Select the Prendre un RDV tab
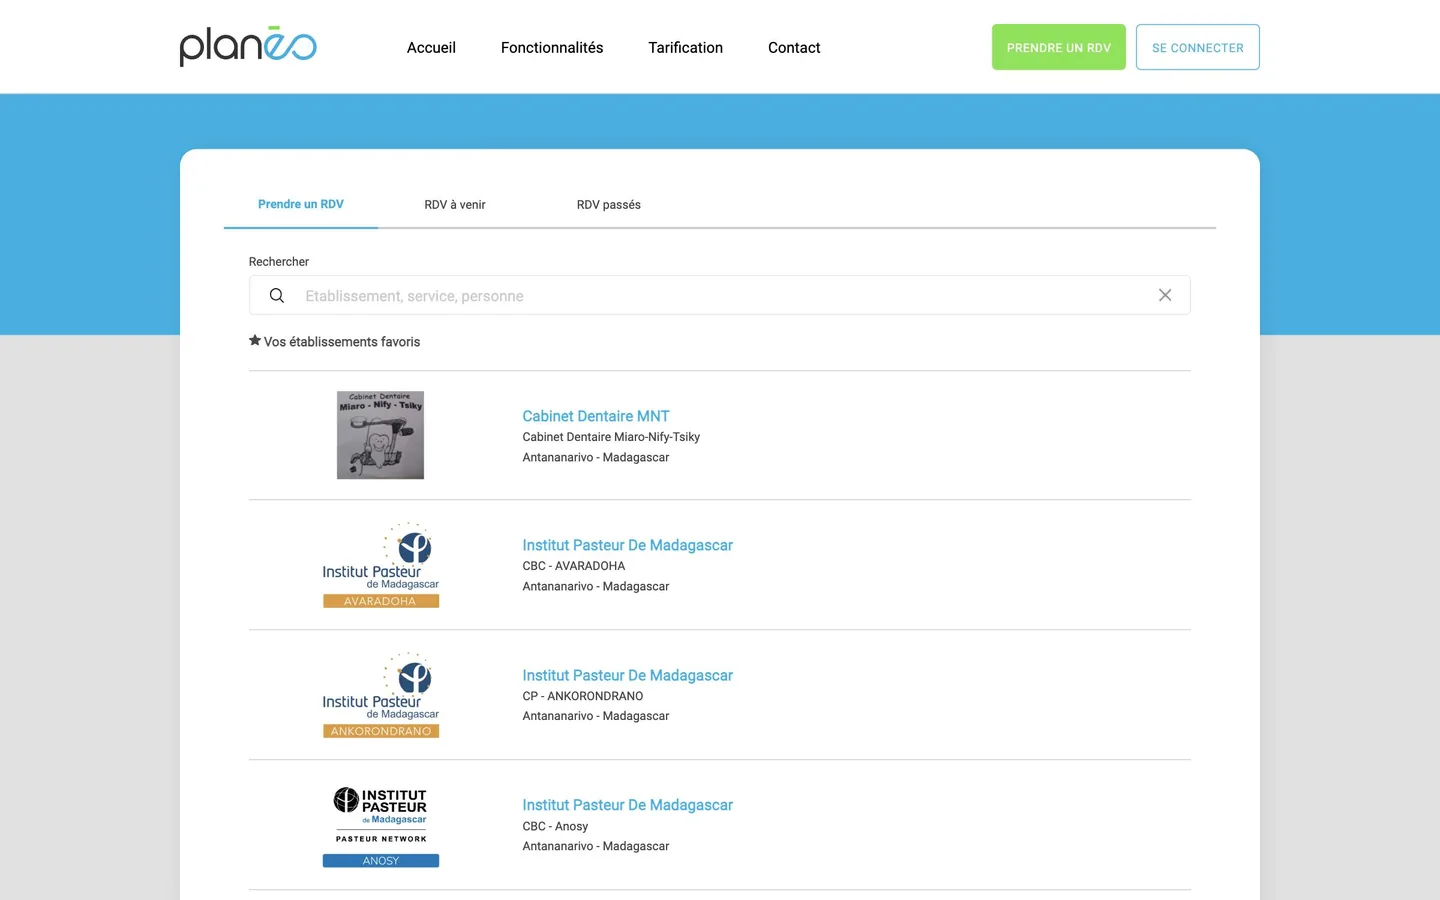The height and width of the screenshot is (900, 1440). (301, 204)
